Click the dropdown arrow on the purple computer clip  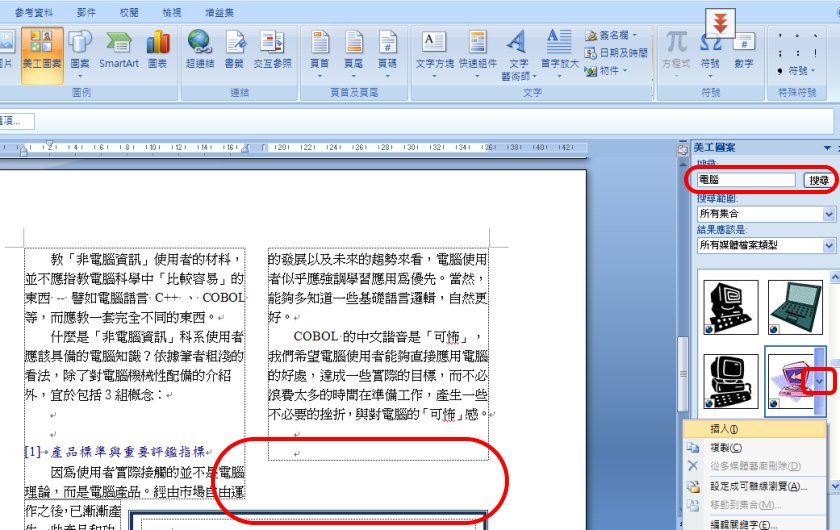coord(821,381)
